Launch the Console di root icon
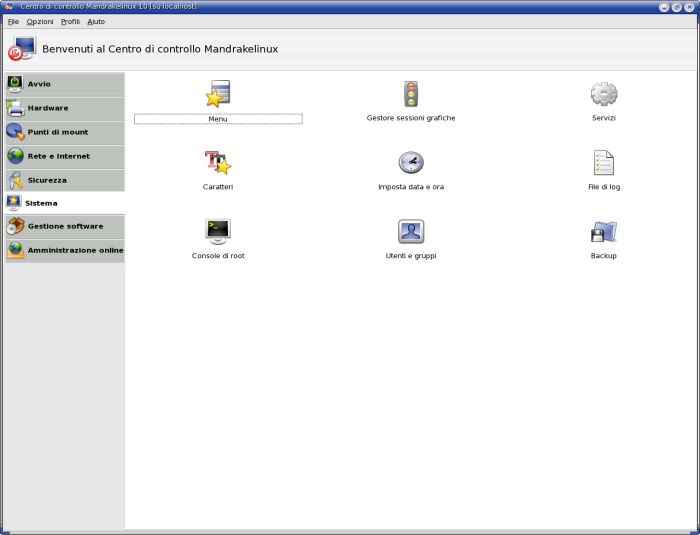Image resolution: width=700 pixels, height=535 pixels. [218, 231]
